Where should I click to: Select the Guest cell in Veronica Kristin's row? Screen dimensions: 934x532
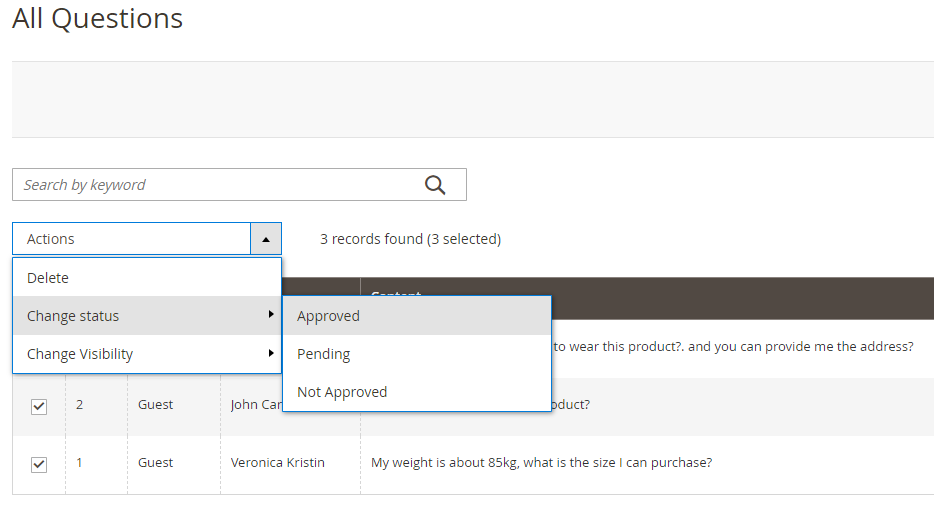155,463
